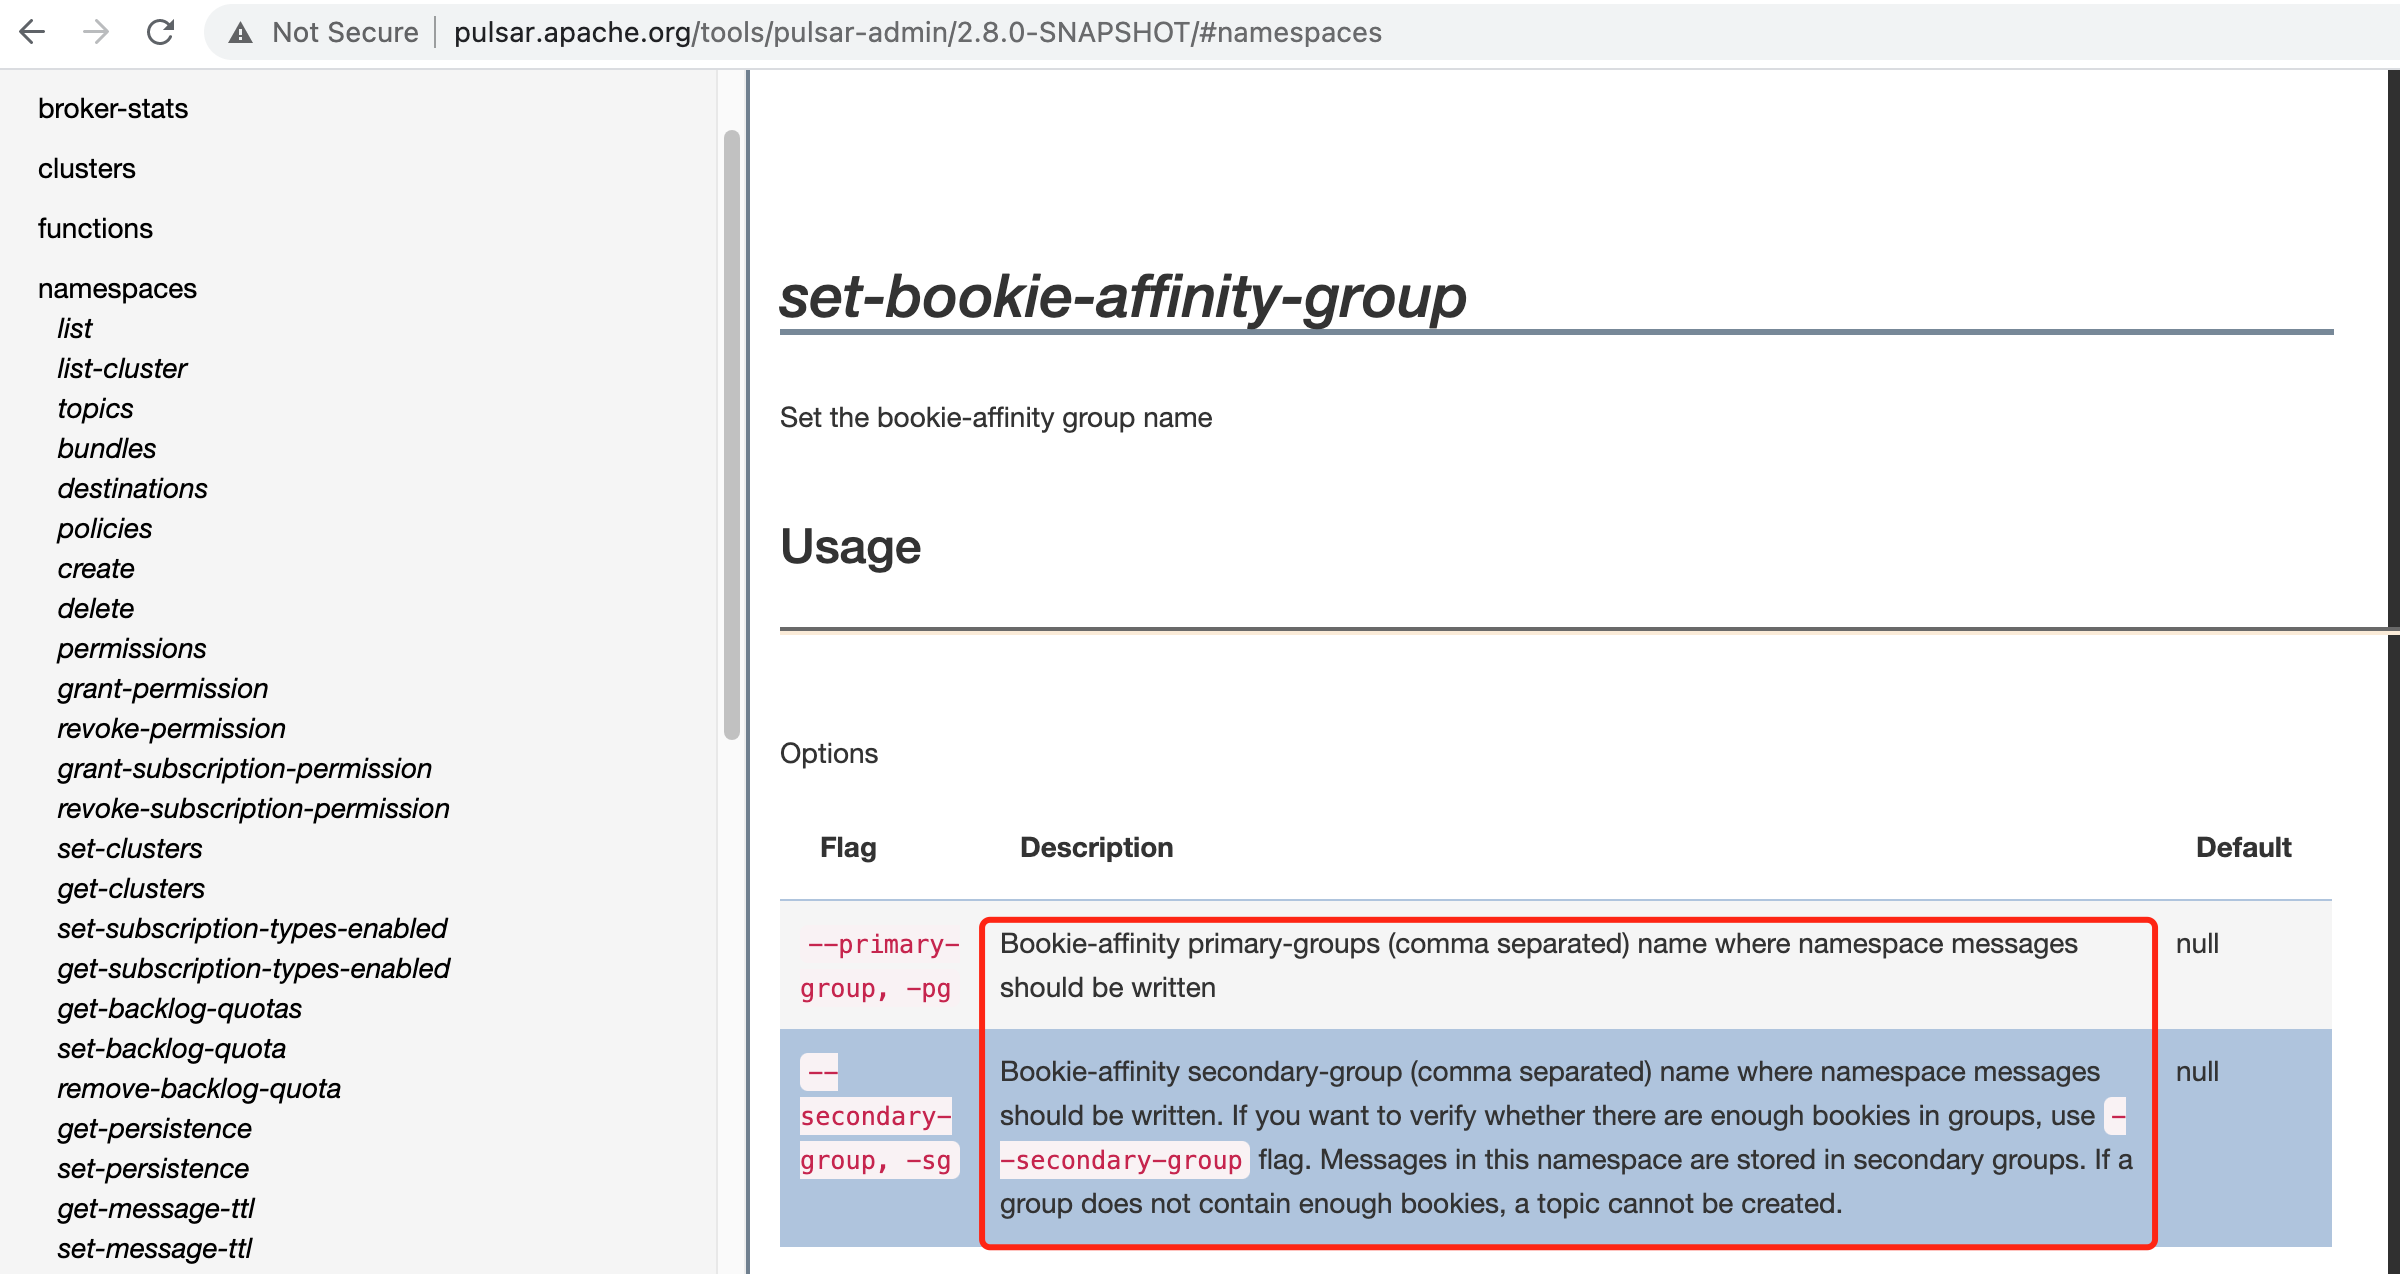Click the browser back arrow

click(32, 32)
